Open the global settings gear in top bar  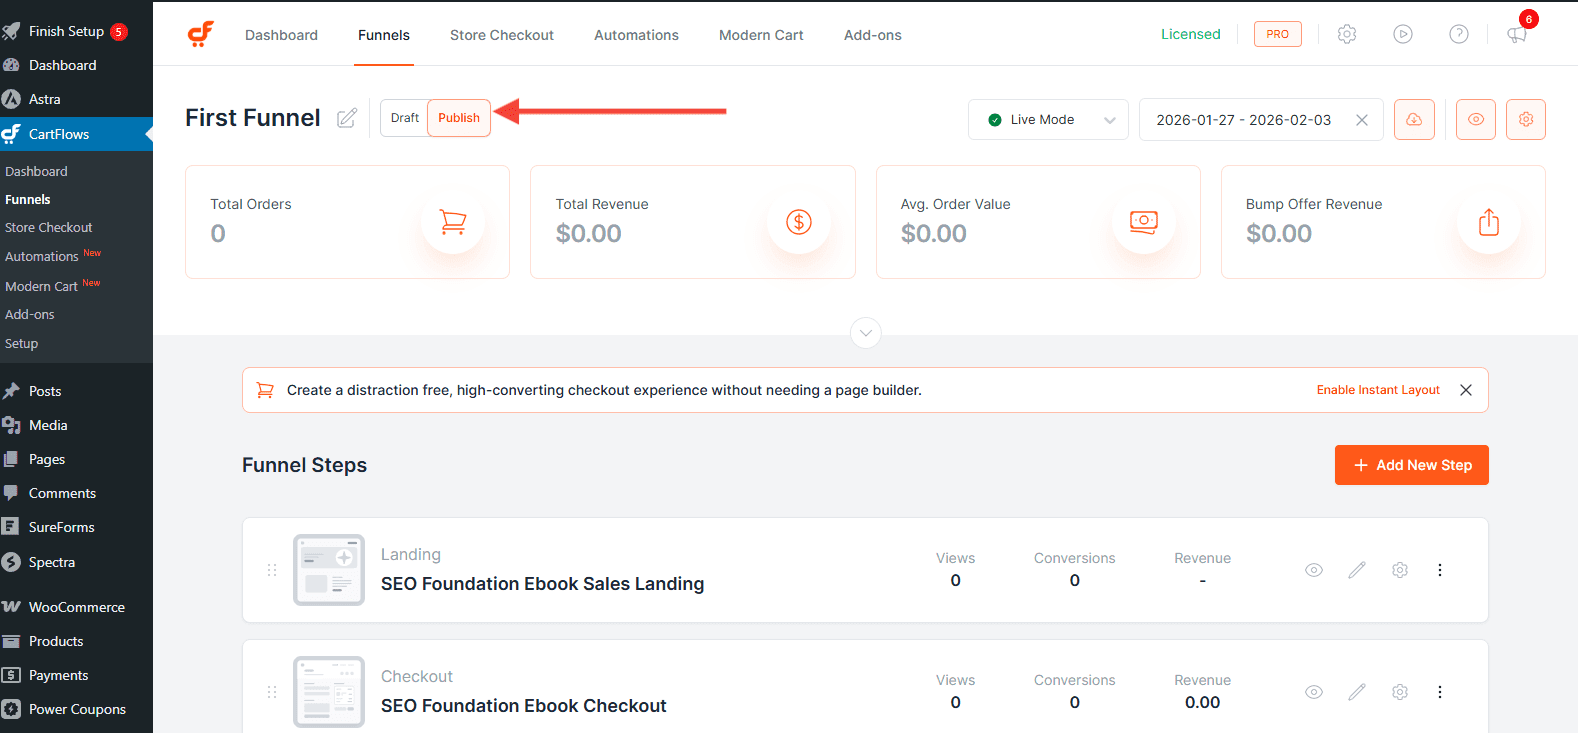tap(1347, 34)
